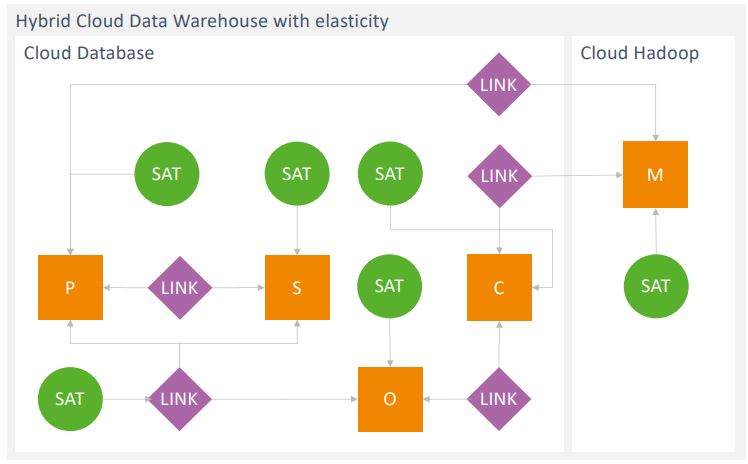Click the SAT circle directly above O
This screenshot has height=464, width=748.
click(x=389, y=287)
